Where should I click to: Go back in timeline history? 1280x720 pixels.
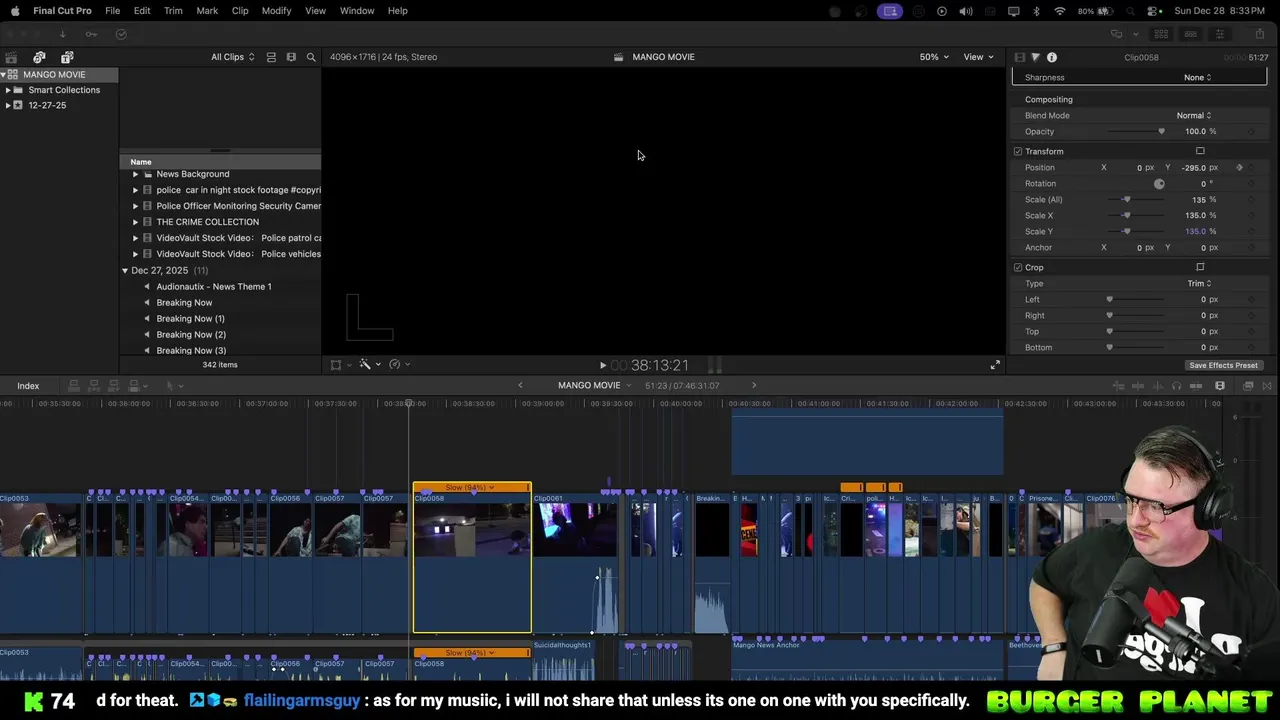point(520,385)
